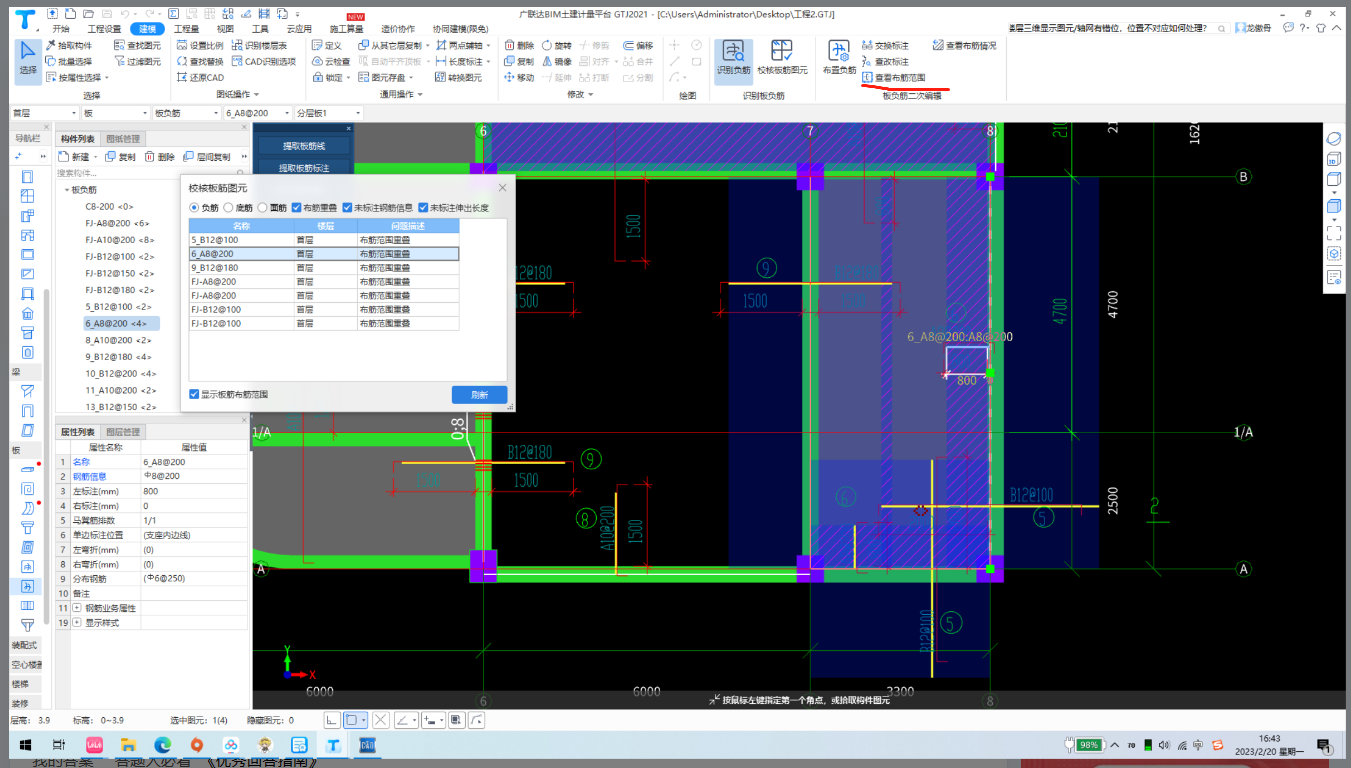The width and height of the screenshot is (1351, 768).
Task: Click 新建 in component list toolbar
Action: pyautogui.click(x=76, y=157)
